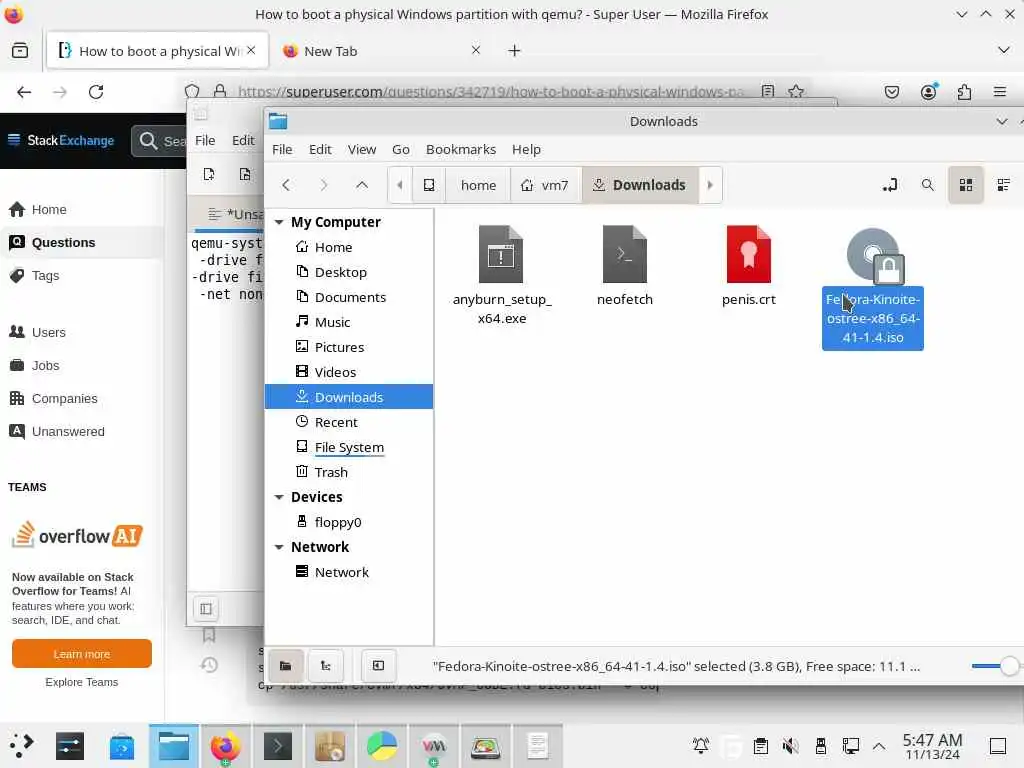Toggle location entry mode in file manager

click(889, 185)
